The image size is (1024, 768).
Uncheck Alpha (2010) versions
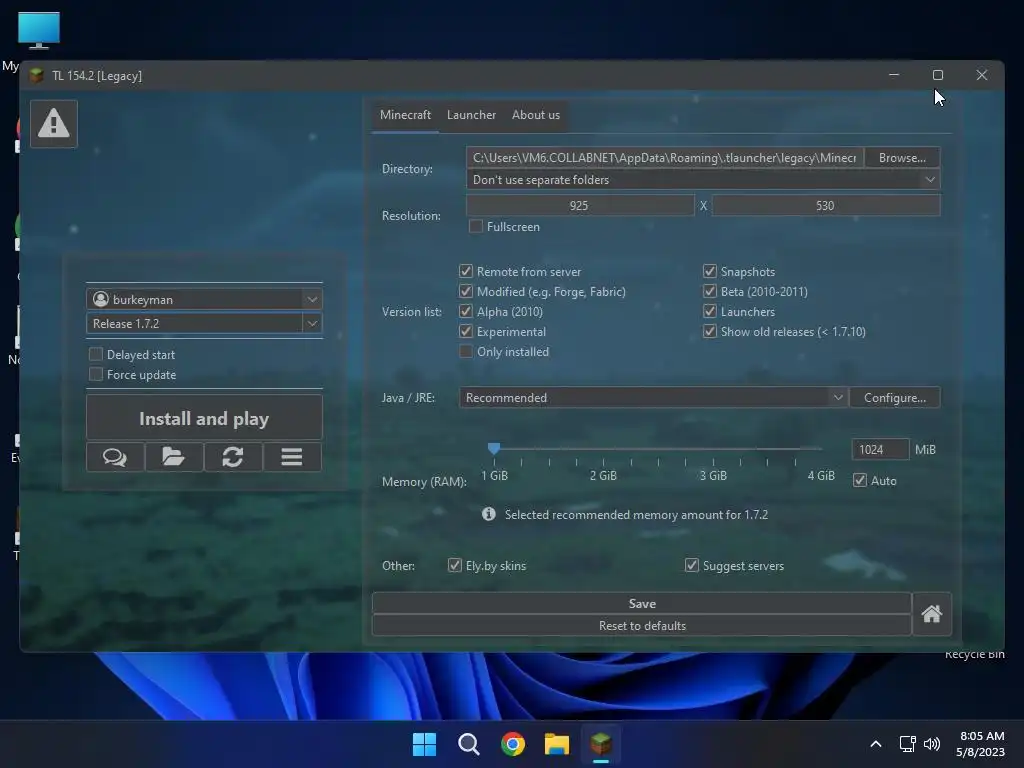[x=466, y=312]
